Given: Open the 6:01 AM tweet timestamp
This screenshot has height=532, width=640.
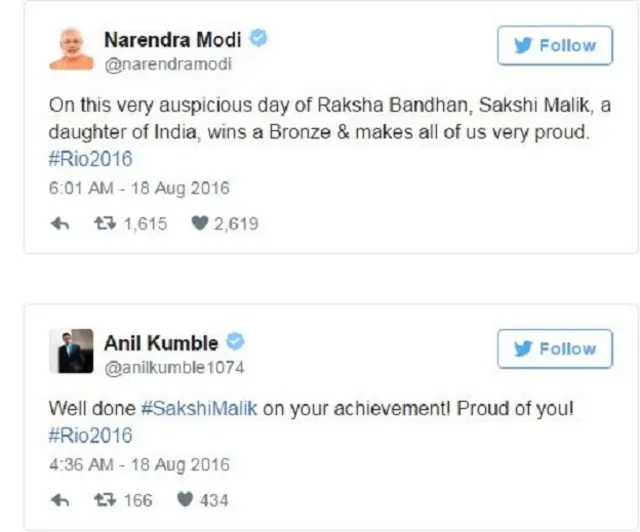Looking at the screenshot, I should point(139,188).
